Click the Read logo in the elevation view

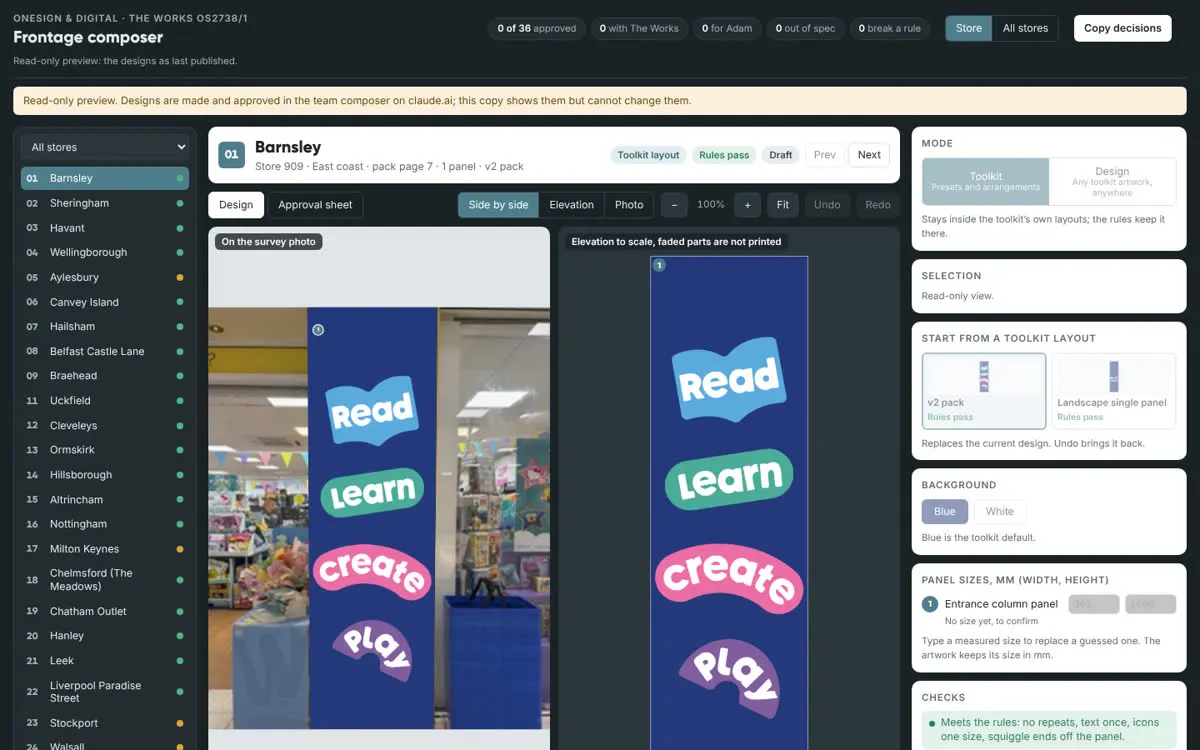click(x=729, y=380)
